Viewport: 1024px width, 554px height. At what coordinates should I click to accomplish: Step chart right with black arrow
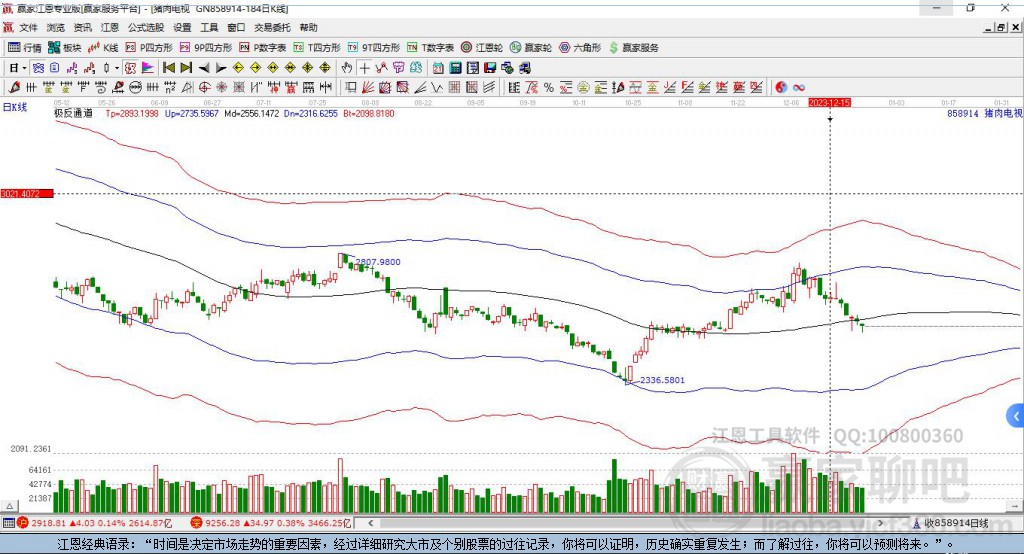pos(221,68)
